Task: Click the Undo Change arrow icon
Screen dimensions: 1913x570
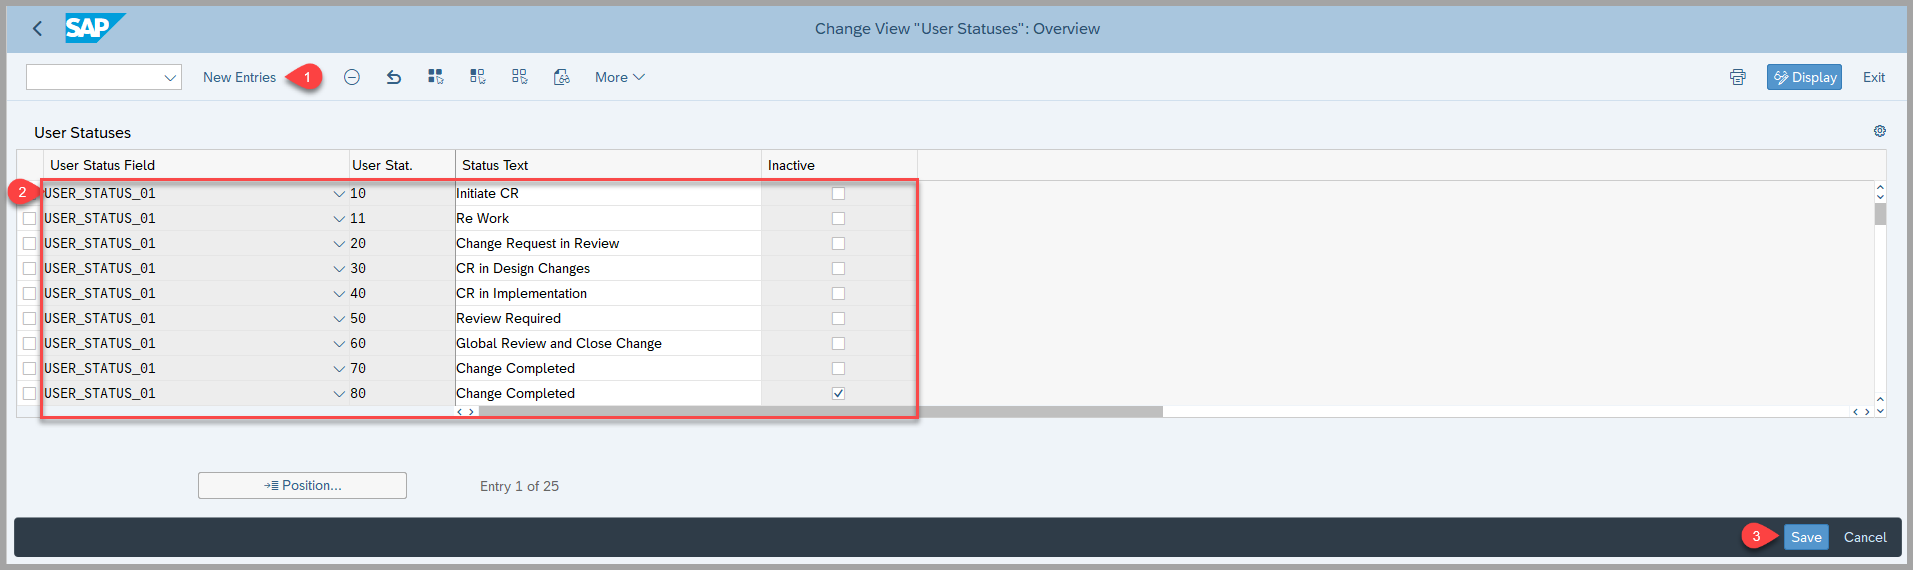Action: click(394, 77)
